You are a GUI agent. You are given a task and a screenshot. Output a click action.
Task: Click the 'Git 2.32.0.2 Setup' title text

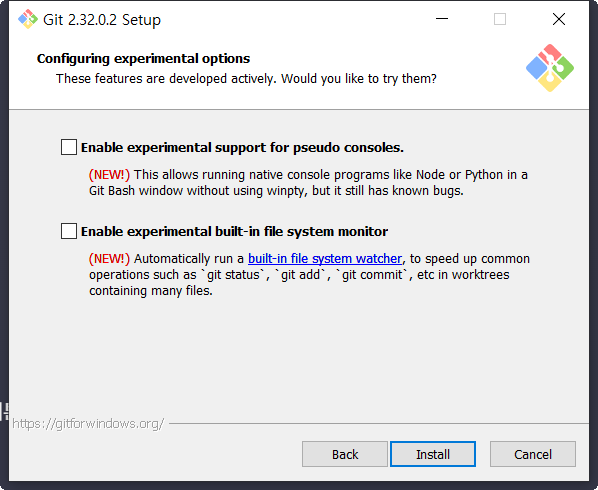pyautogui.click(x=102, y=20)
